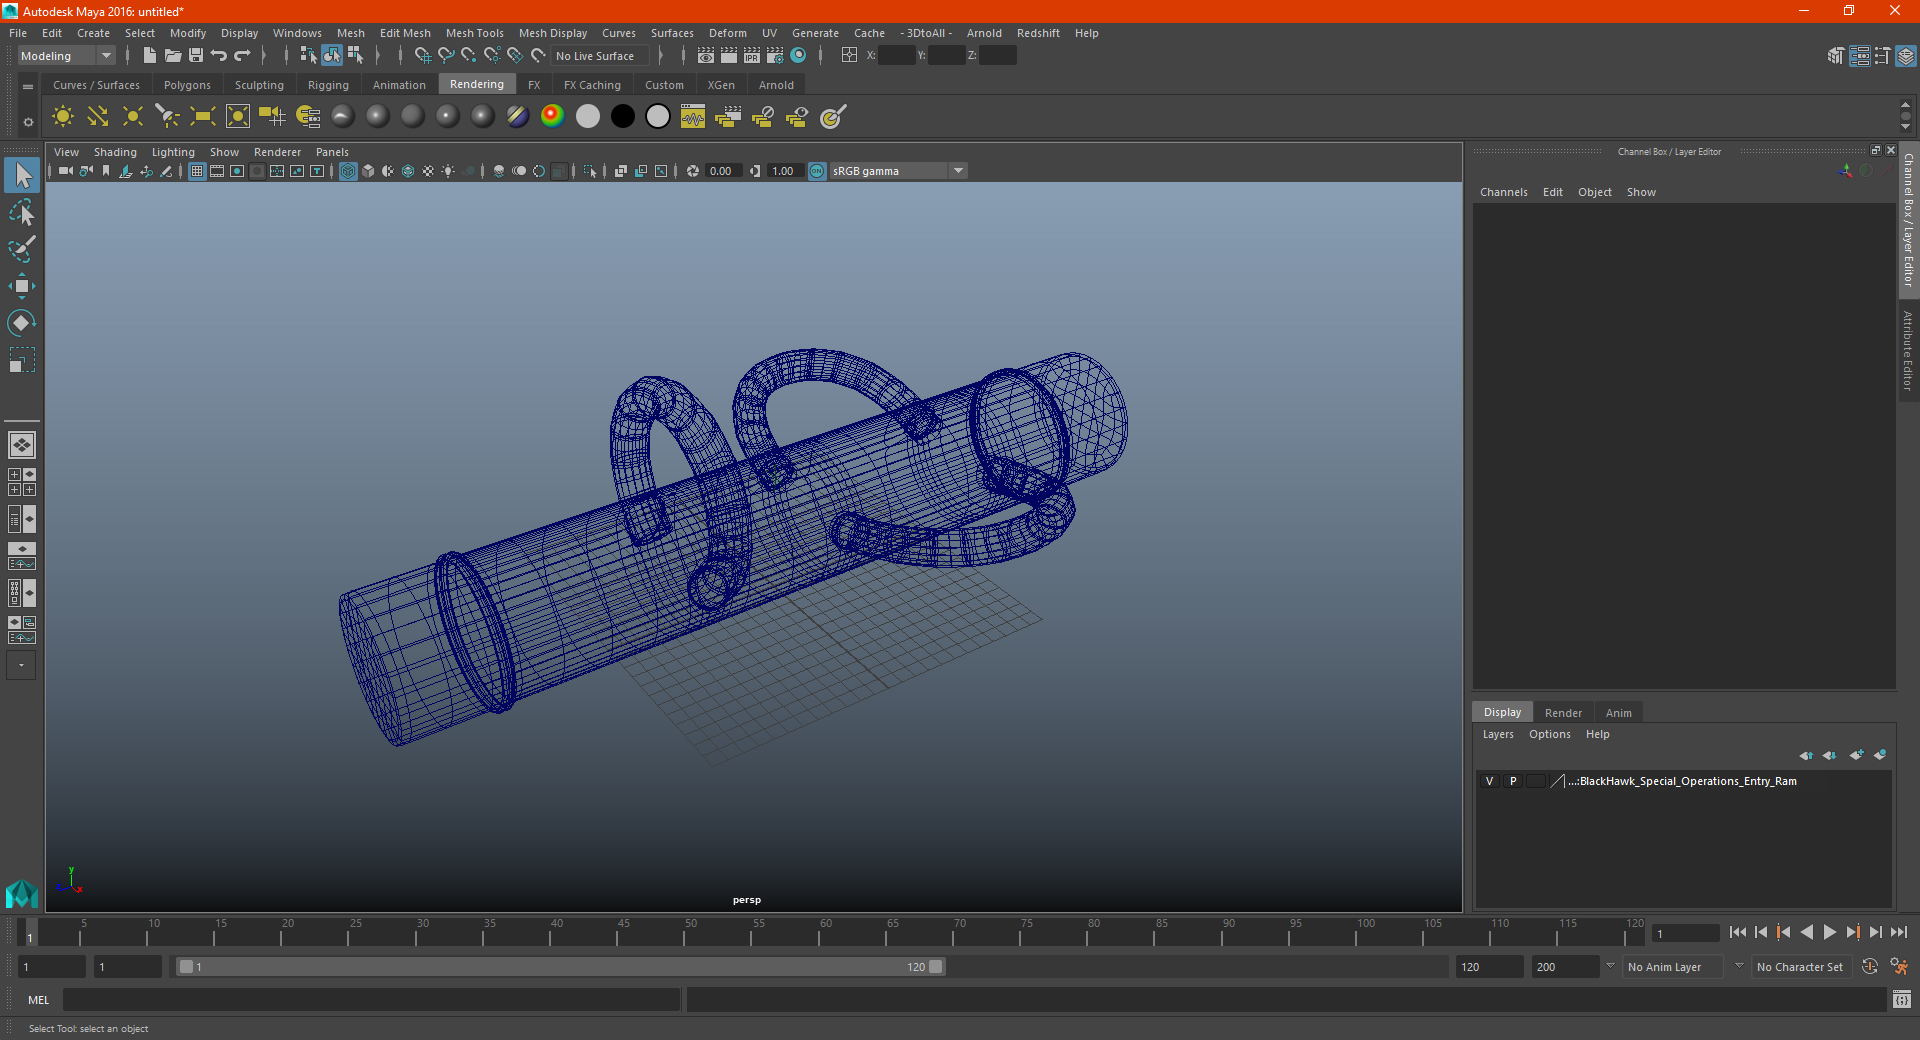The height and width of the screenshot is (1040, 1920).
Task: Activate the Paint Selection tool
Action: (x=21, y=249)
